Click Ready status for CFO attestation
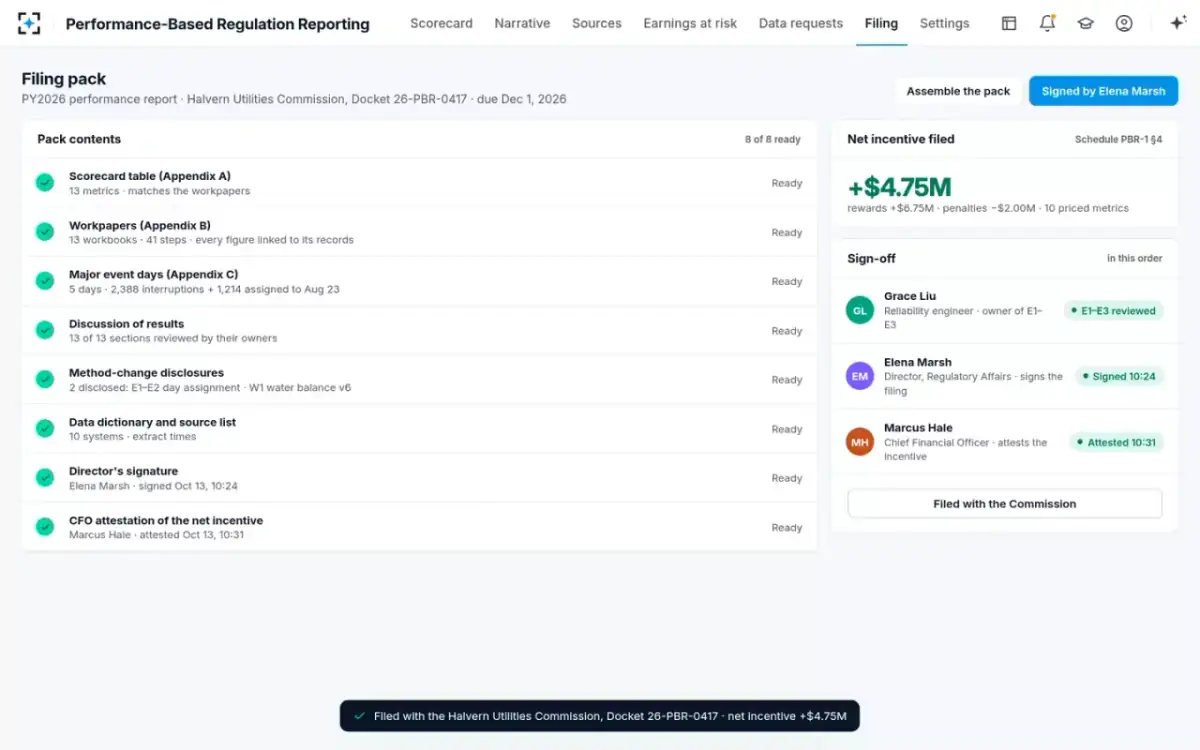This screenshot has height=750, width=1200. click(787, 527)
